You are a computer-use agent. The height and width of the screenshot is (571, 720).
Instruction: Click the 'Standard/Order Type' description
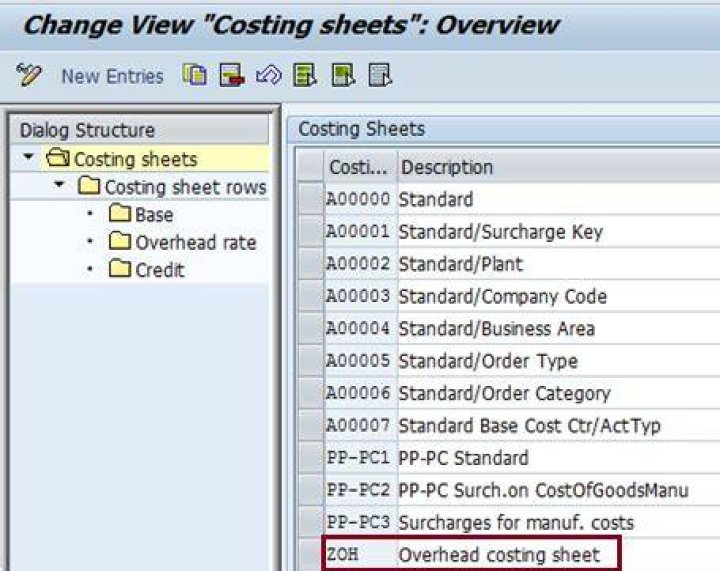(x=488, y=361)
